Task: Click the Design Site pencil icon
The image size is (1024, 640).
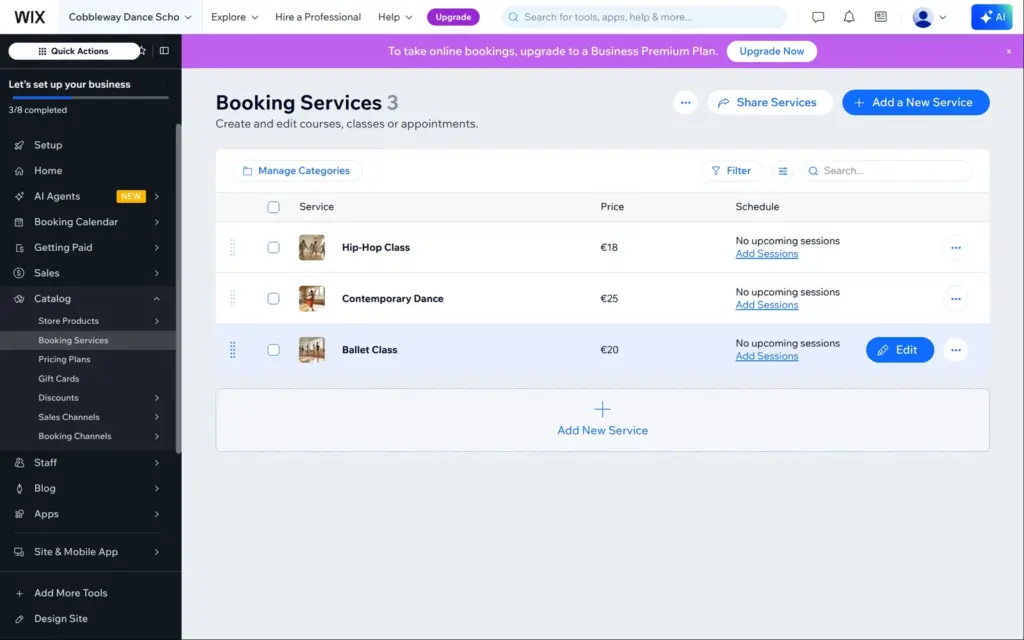Action: [19, 618]
